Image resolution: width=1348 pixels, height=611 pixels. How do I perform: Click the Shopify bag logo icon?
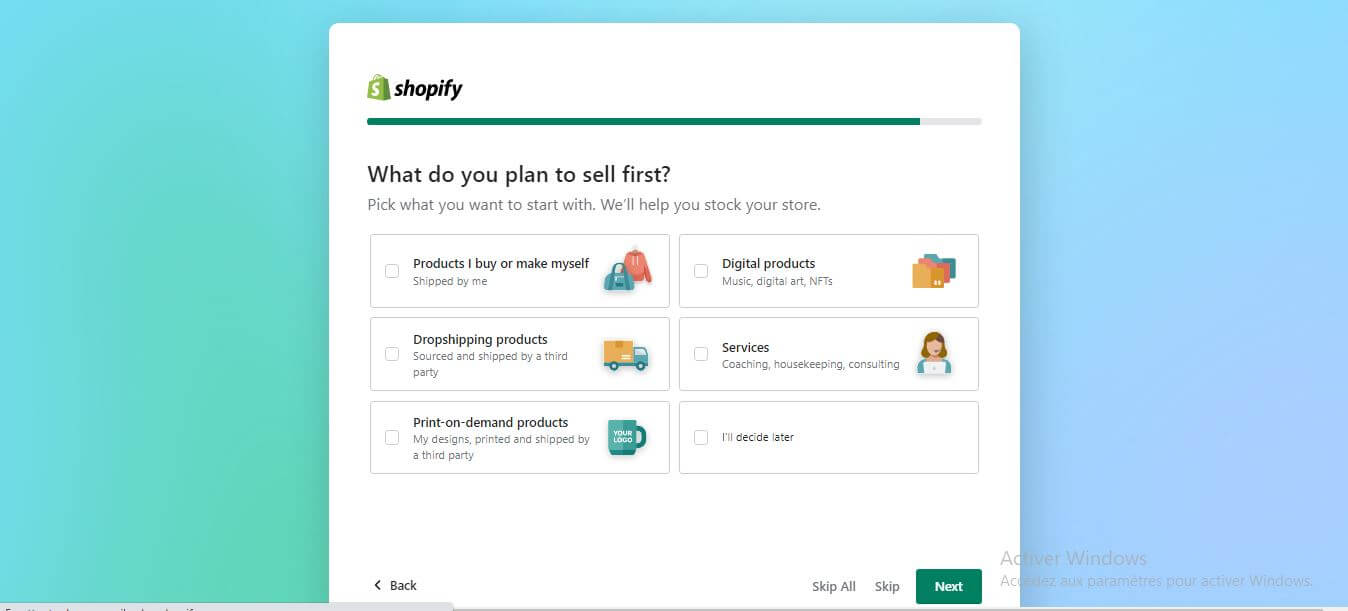coord(378,88)
